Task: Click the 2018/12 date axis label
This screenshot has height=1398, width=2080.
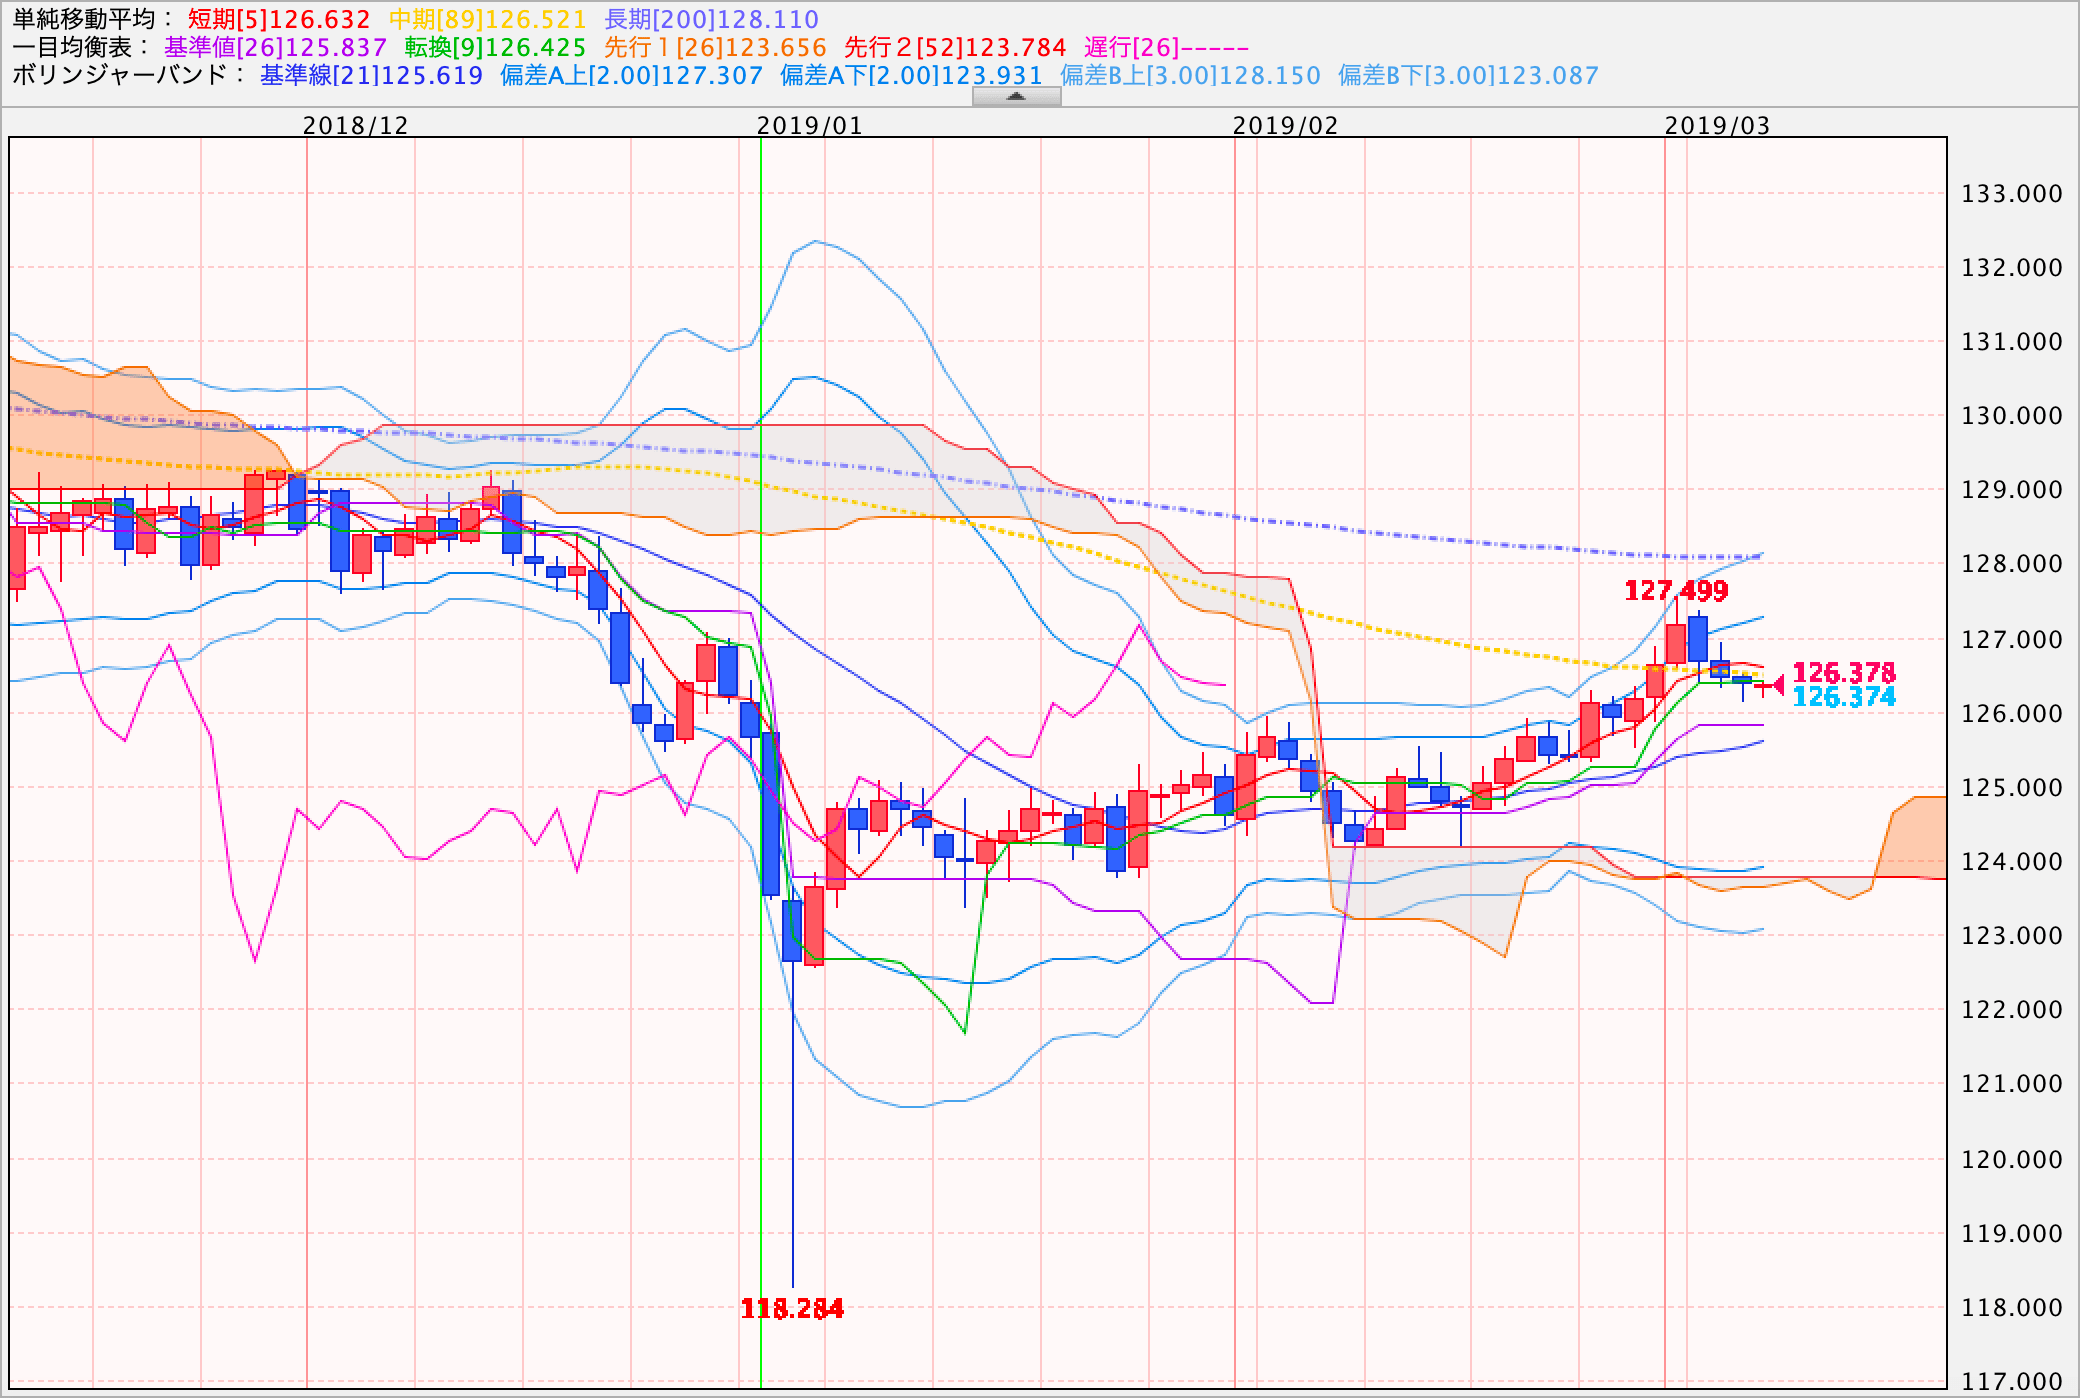Action: point(356,125)
